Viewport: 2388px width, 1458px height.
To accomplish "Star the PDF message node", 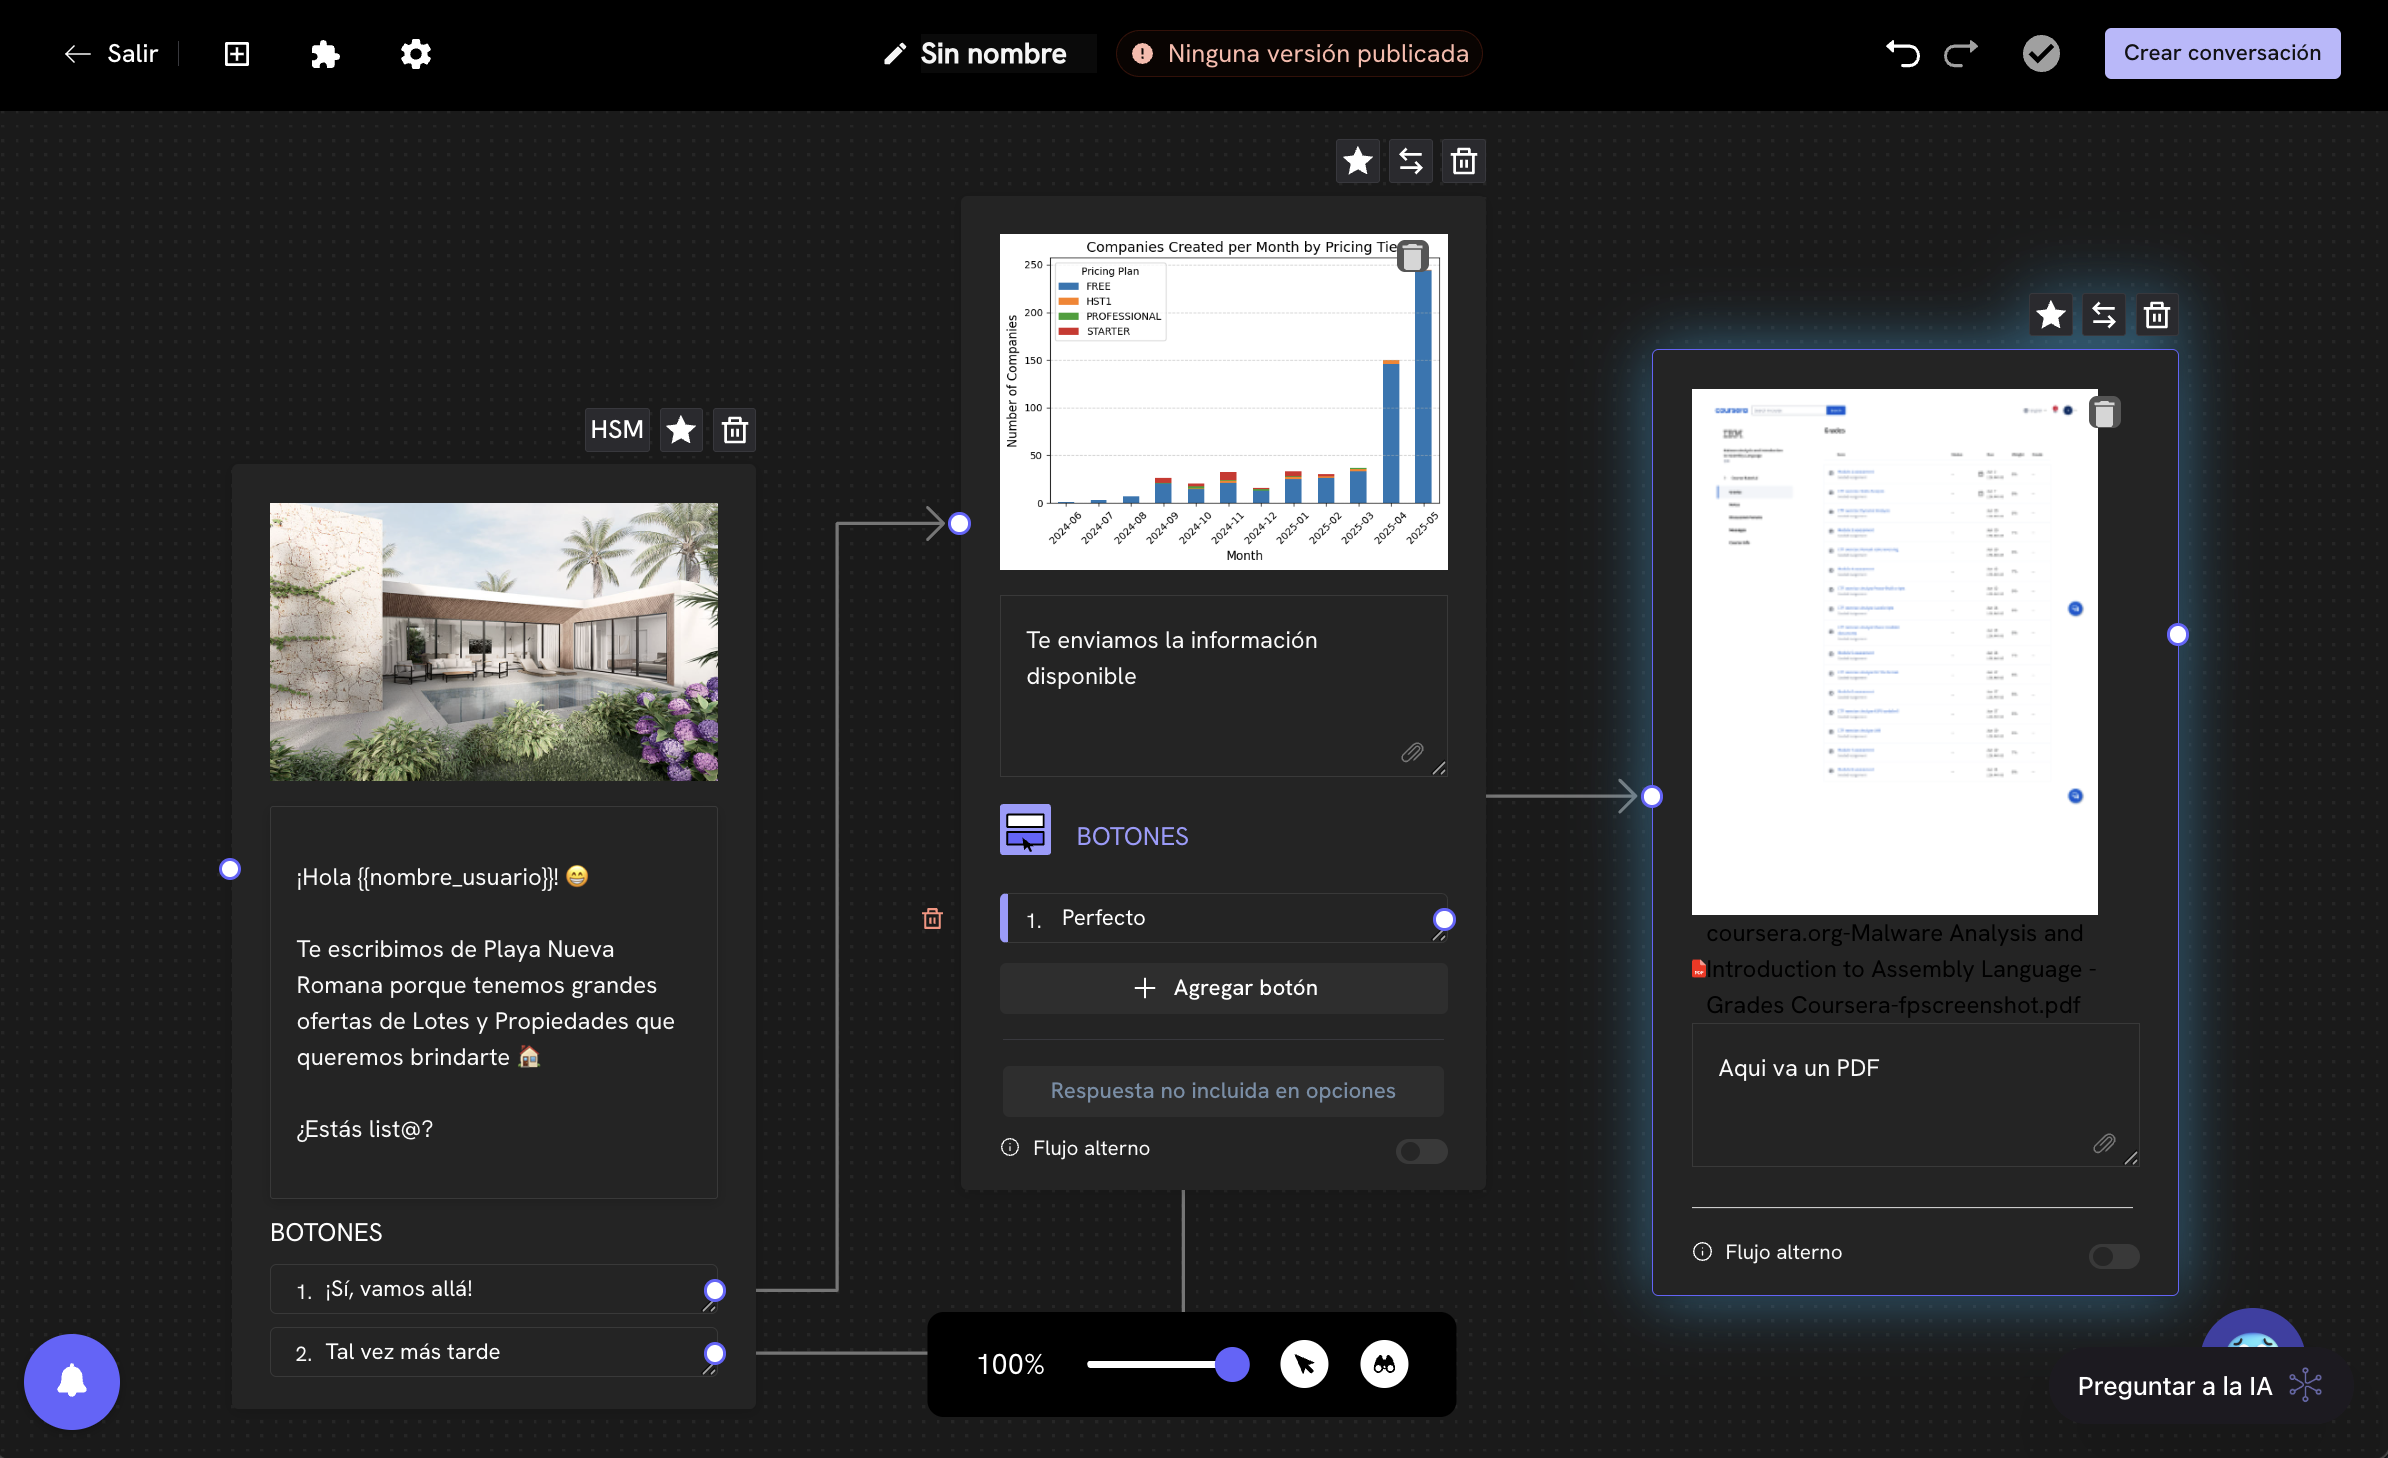I will [2051, 316].
